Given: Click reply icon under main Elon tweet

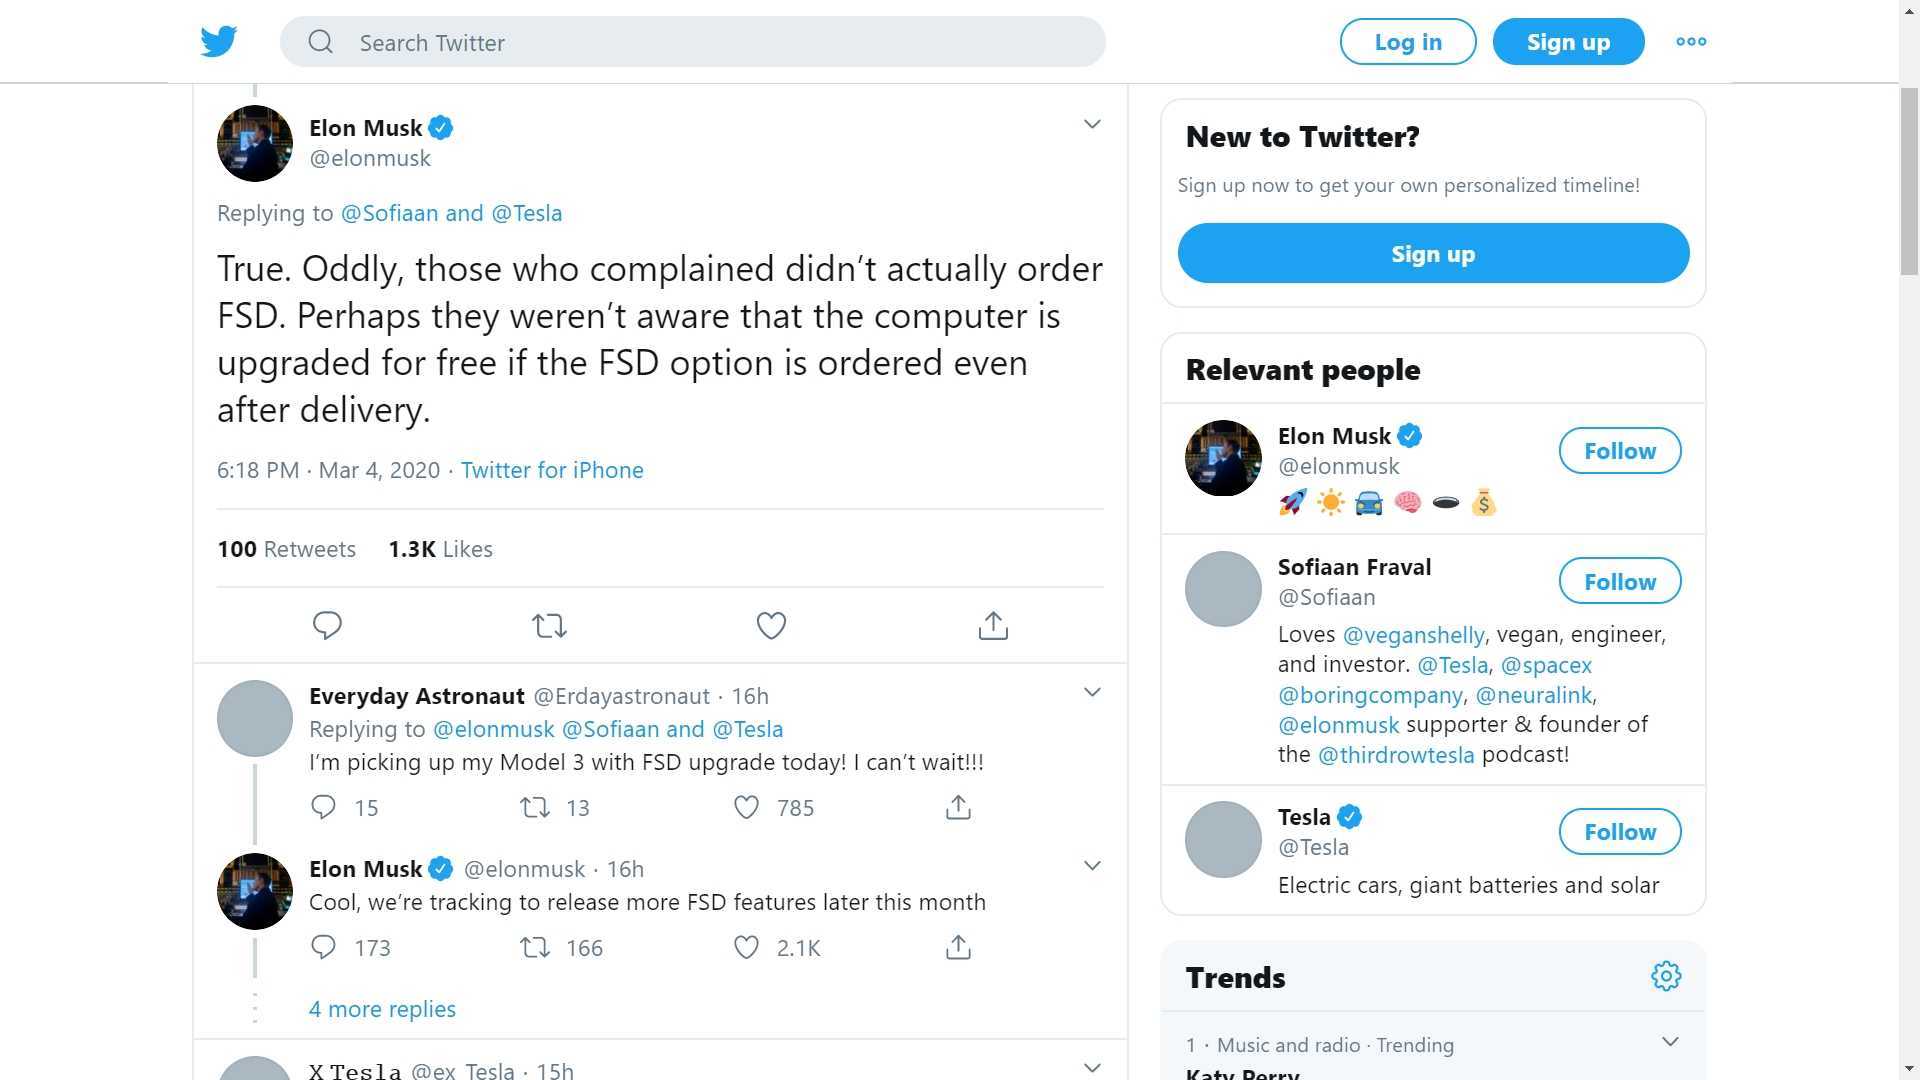Looking at the screenshot, I should click(327, 626).
